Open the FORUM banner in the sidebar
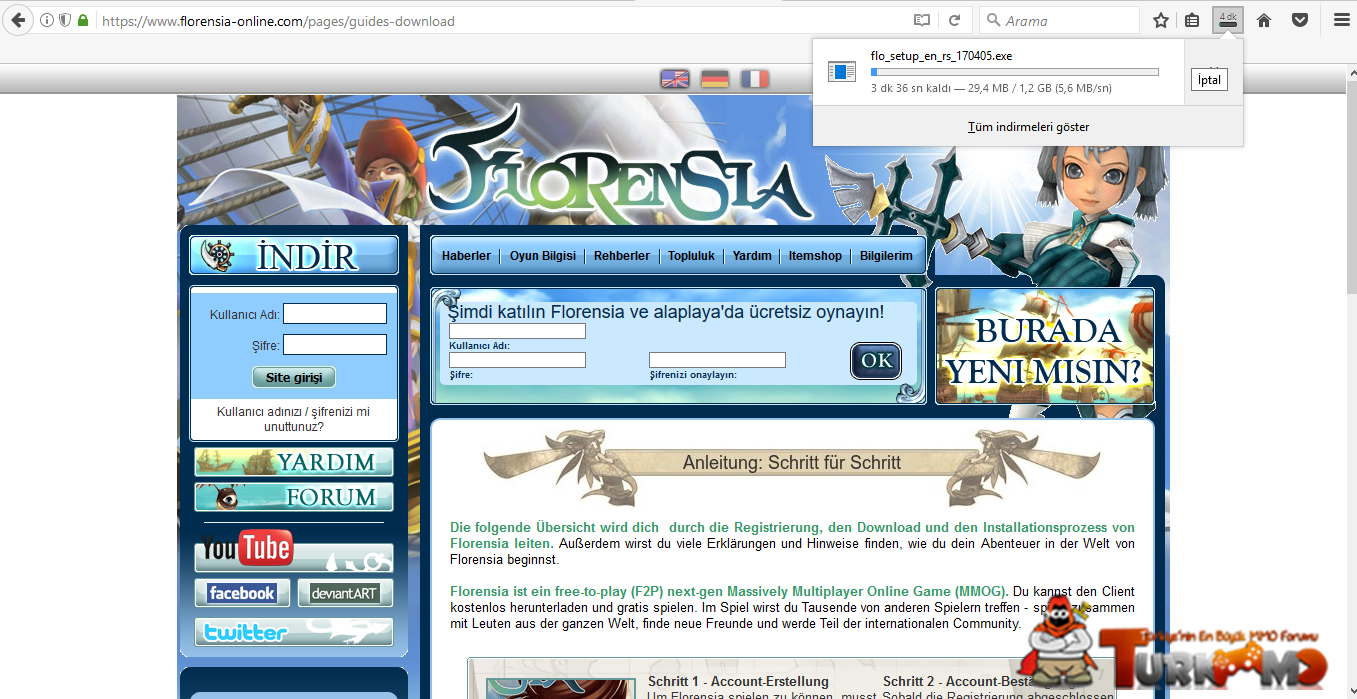Viewport: 1357px width, 699px height. coord(294,497)
